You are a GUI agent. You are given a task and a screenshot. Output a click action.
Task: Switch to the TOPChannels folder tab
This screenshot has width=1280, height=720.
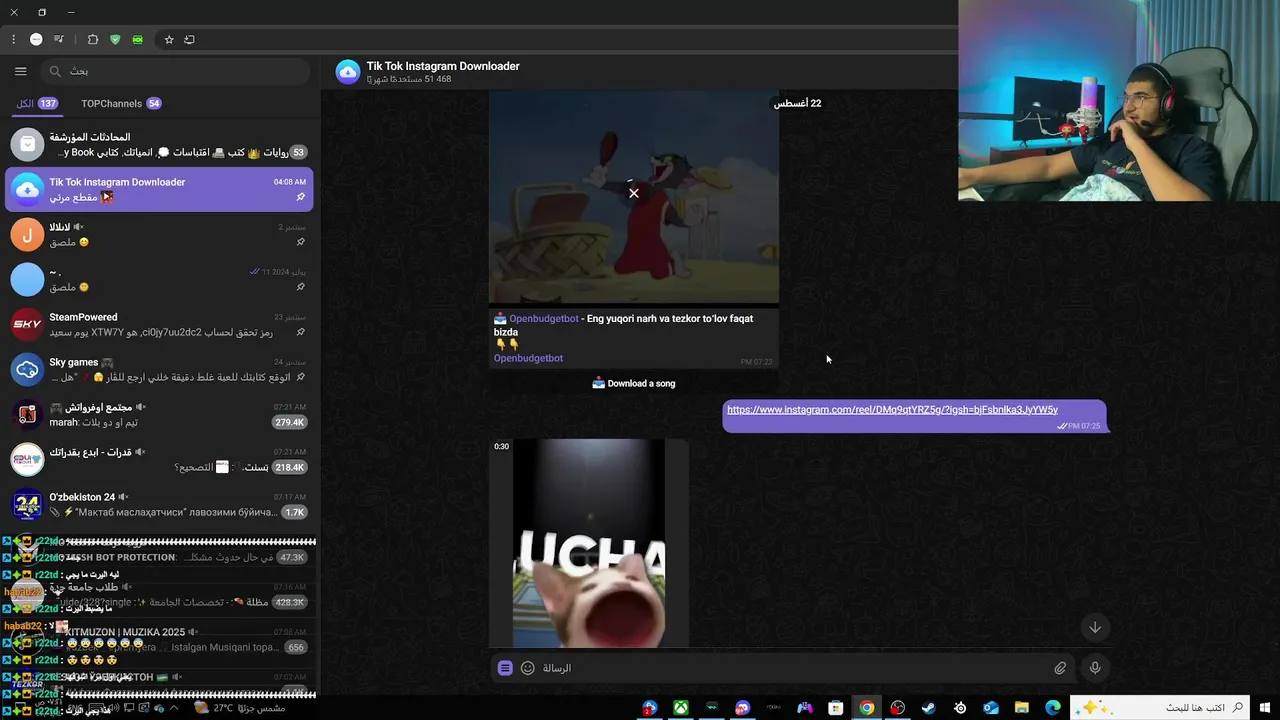pos(121,104)
